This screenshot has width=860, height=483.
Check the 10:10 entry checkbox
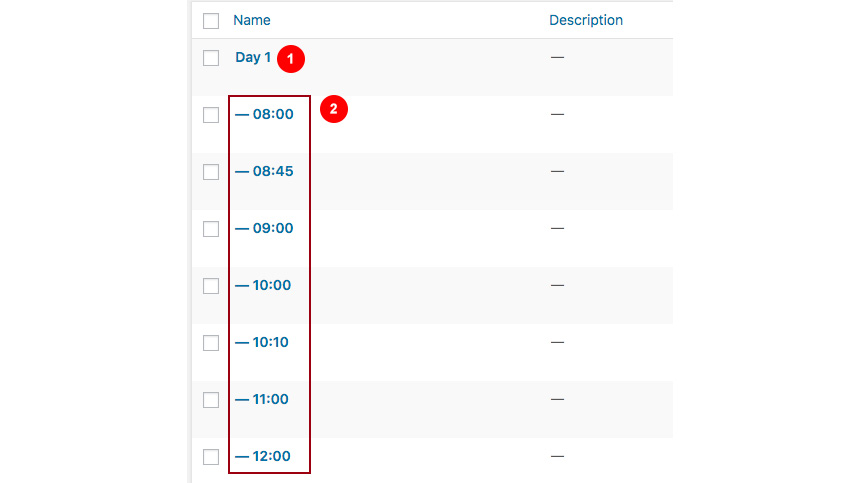click(211, 343)
